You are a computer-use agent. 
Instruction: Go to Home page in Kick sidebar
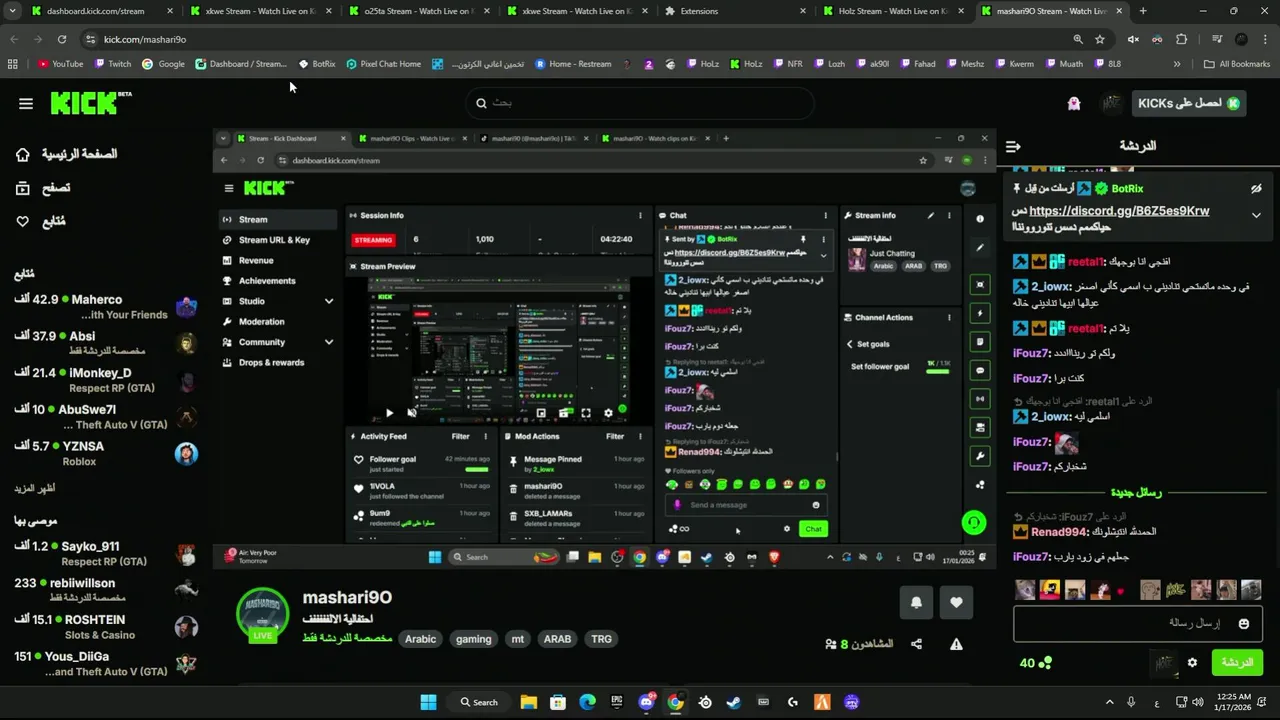coord(66,154)
